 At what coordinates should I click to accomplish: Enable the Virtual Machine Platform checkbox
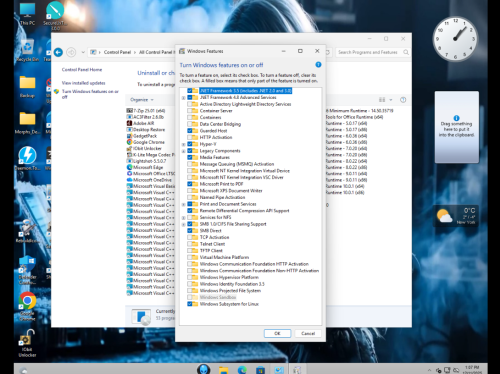tap(189, 257)
